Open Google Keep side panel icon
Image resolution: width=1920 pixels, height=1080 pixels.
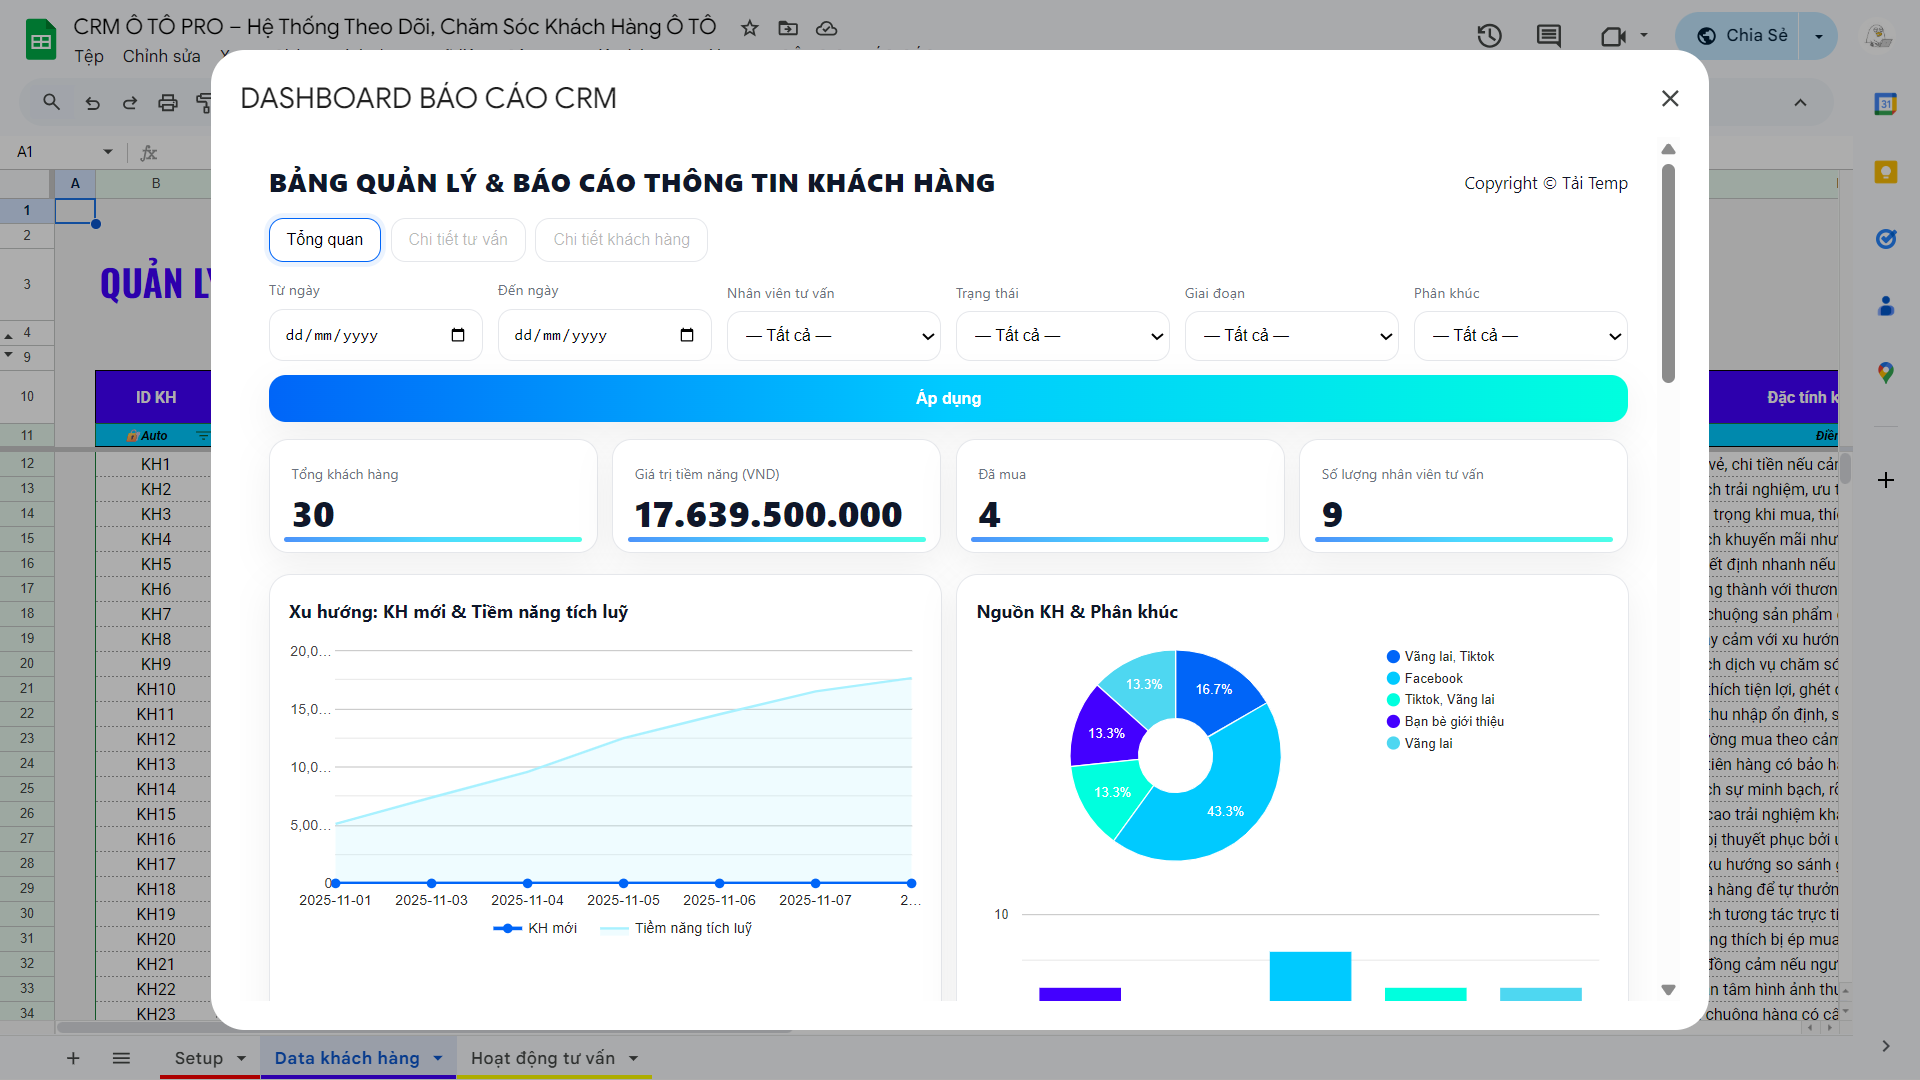pos(1885,172)
